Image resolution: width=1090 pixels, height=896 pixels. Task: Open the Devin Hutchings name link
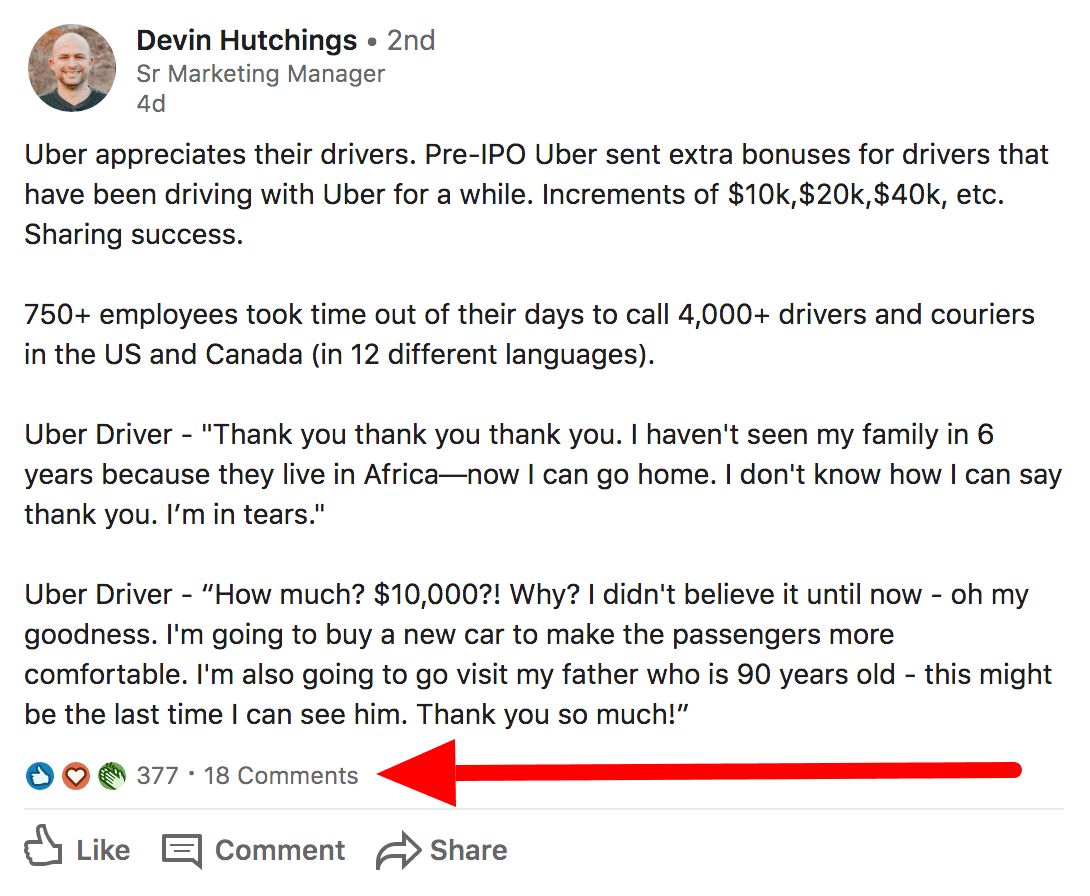click(246, 41)
